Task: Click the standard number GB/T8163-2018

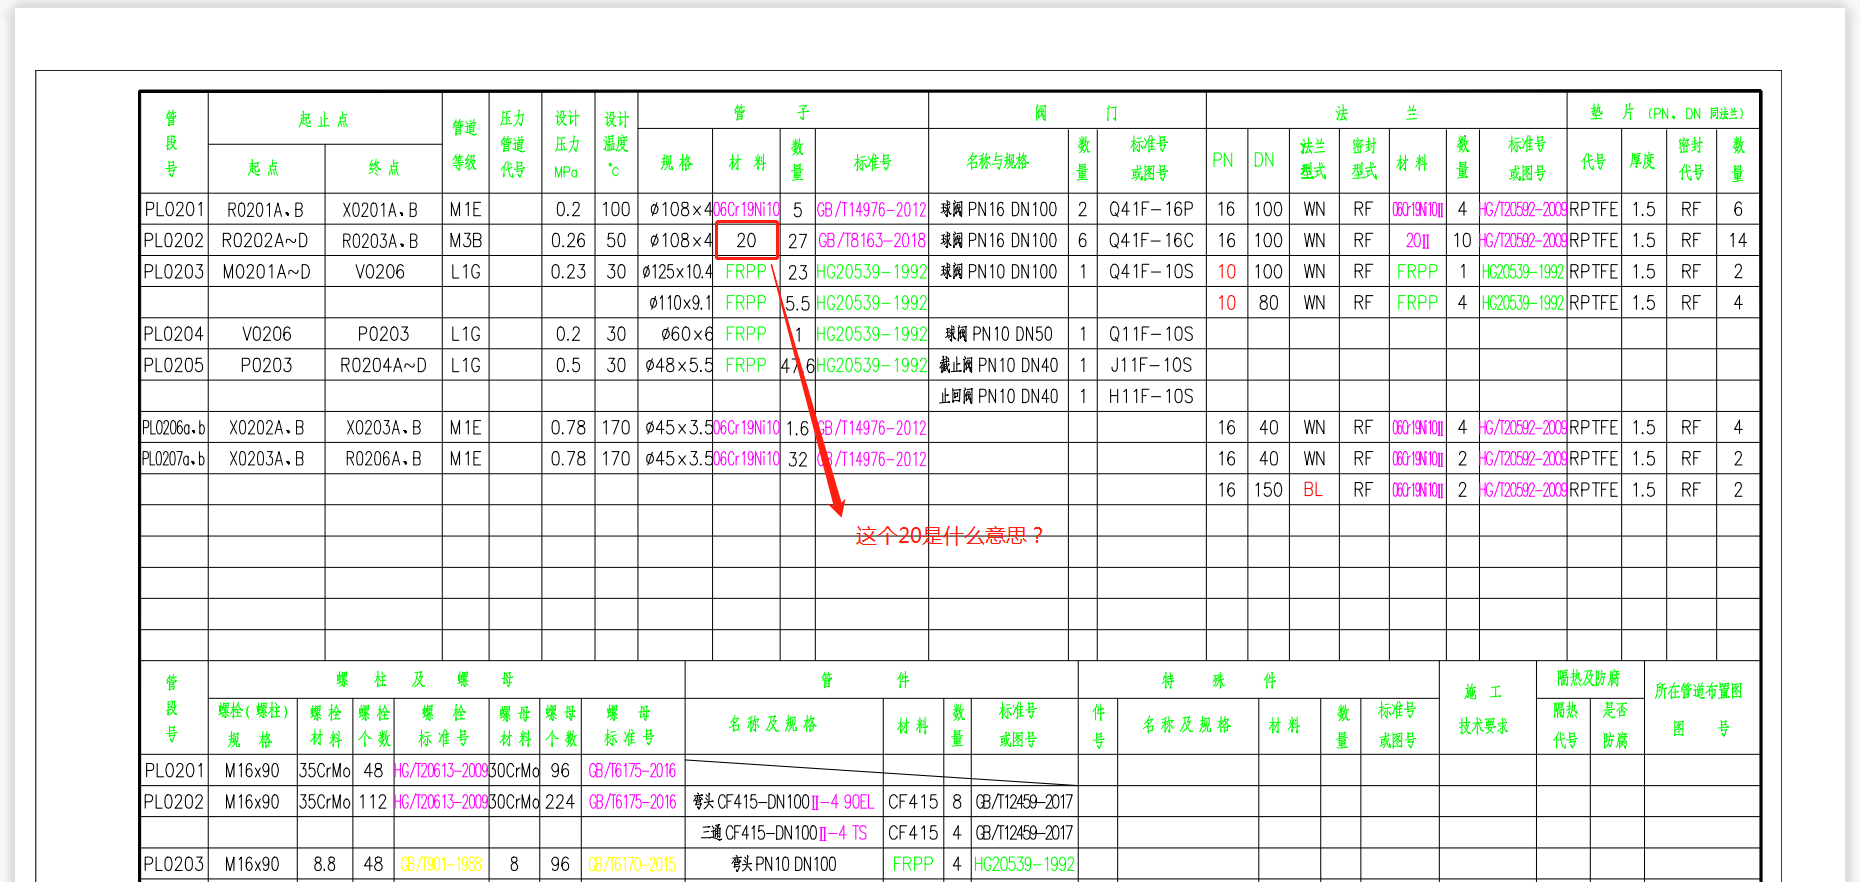Action: pyautogui.click(x=872, y=241)
